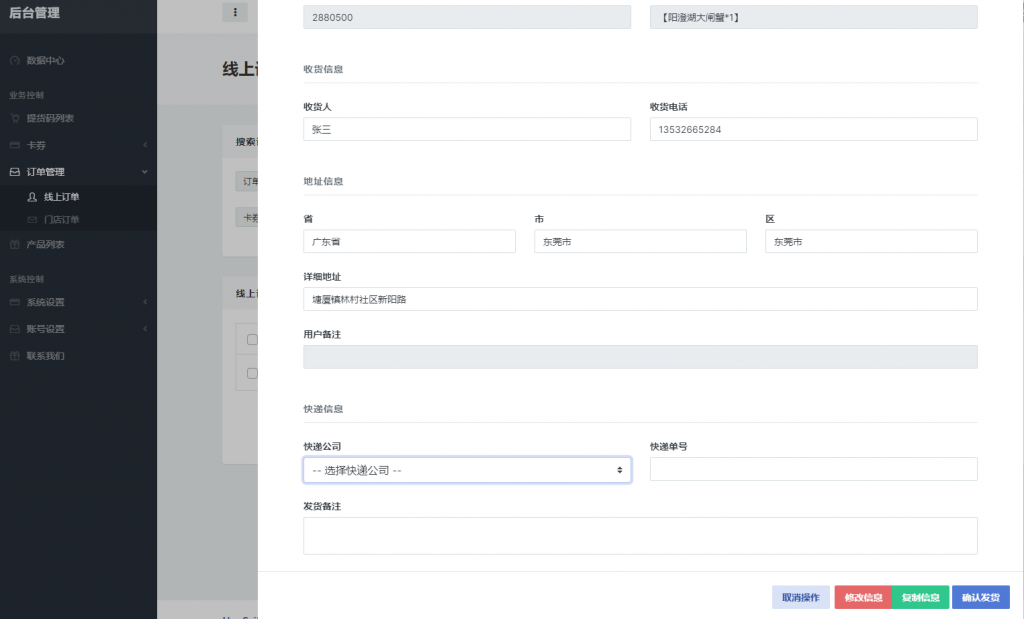
Task: Click the 订单管理 envelope icon
Action: 14,172
